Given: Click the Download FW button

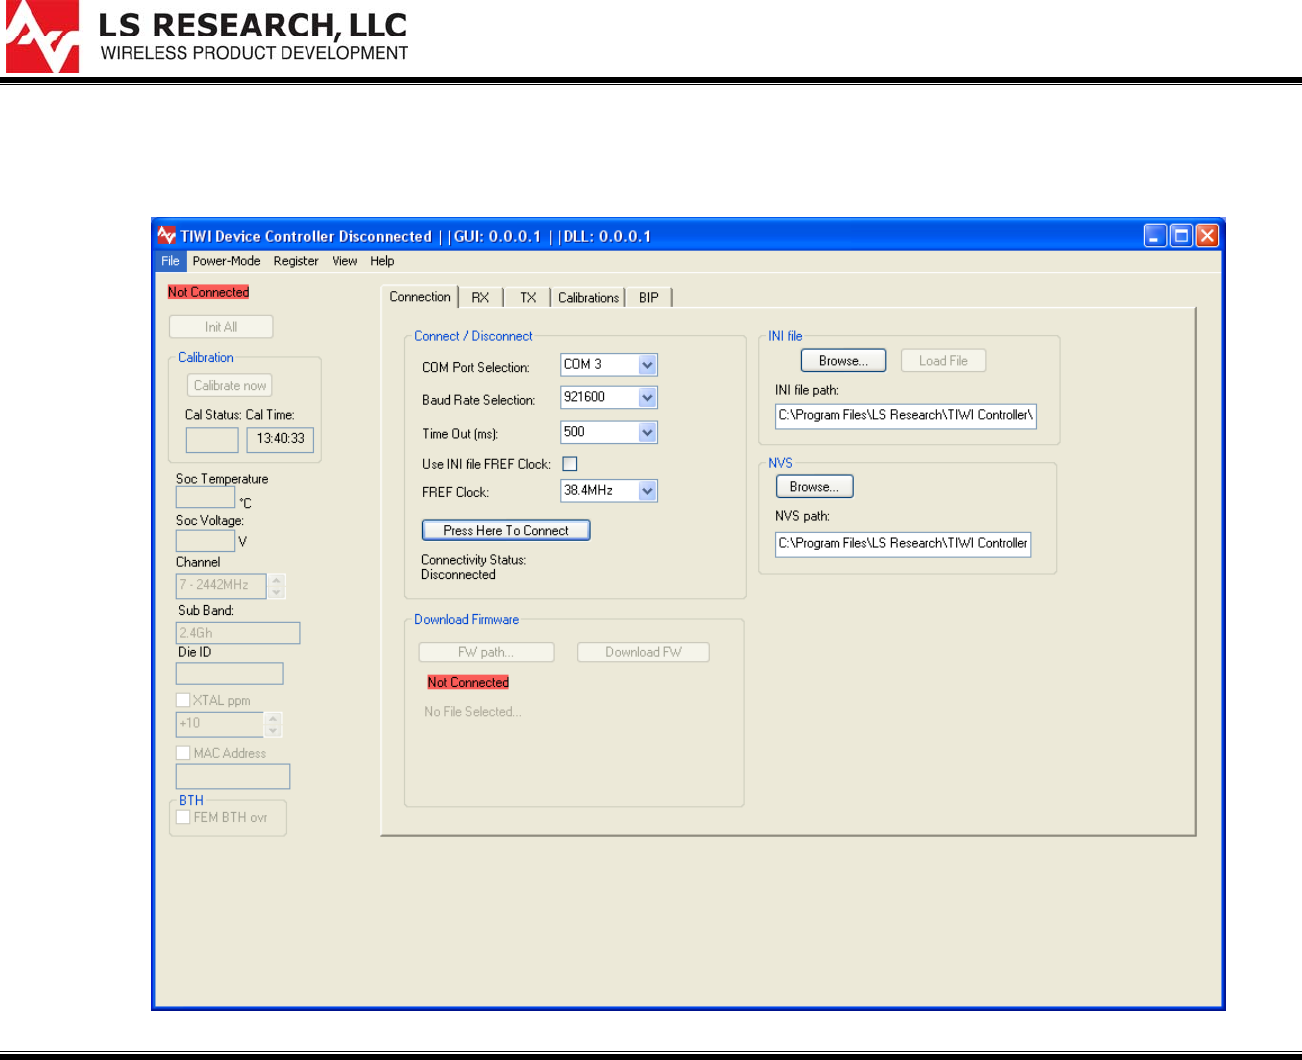Looking at the screenshot, I should [x=643, y=652].
